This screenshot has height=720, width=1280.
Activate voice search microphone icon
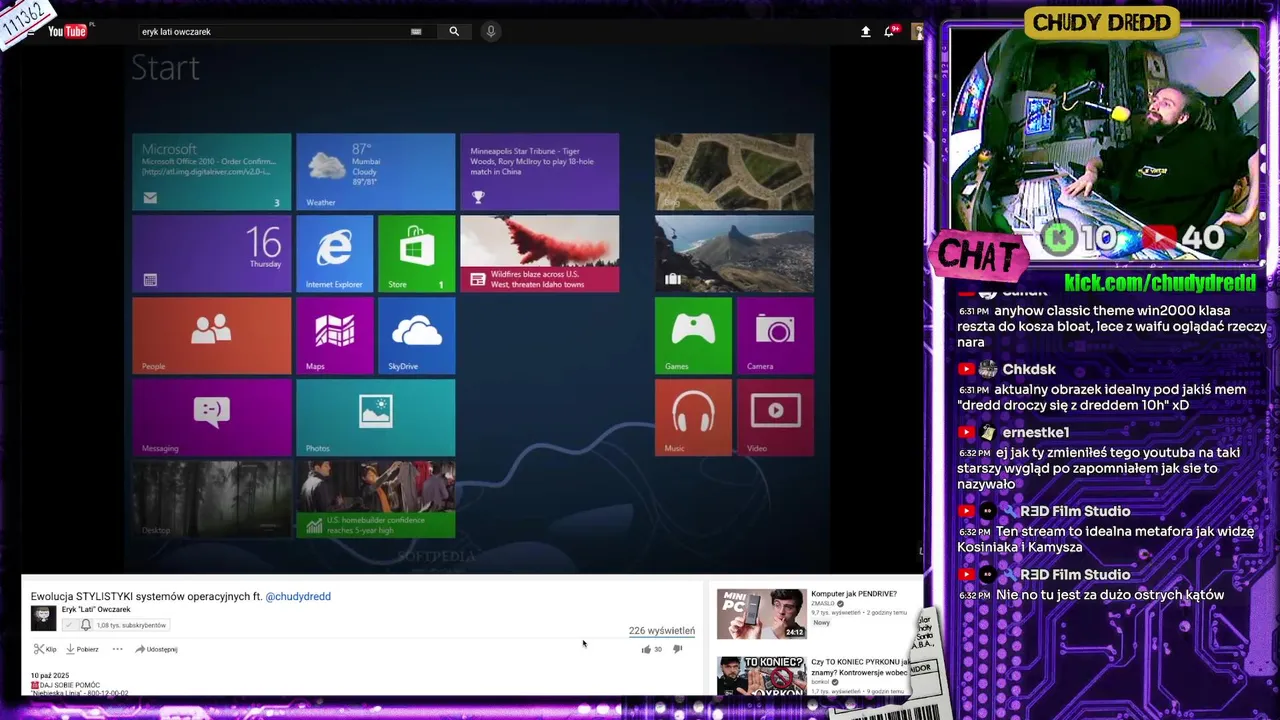tap(490, 31)
